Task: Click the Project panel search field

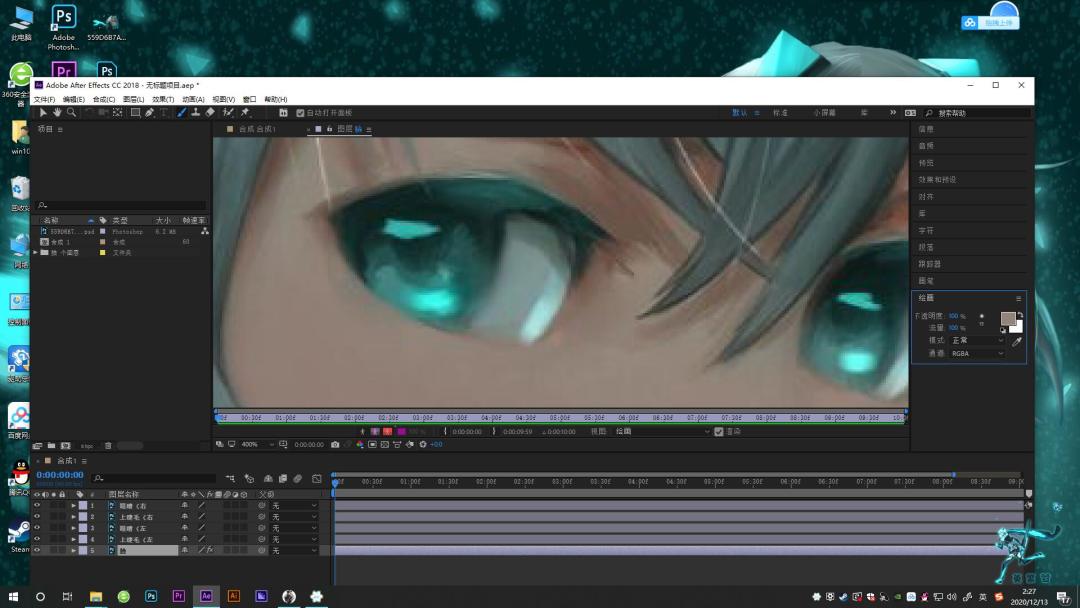Action: point(121,205)
